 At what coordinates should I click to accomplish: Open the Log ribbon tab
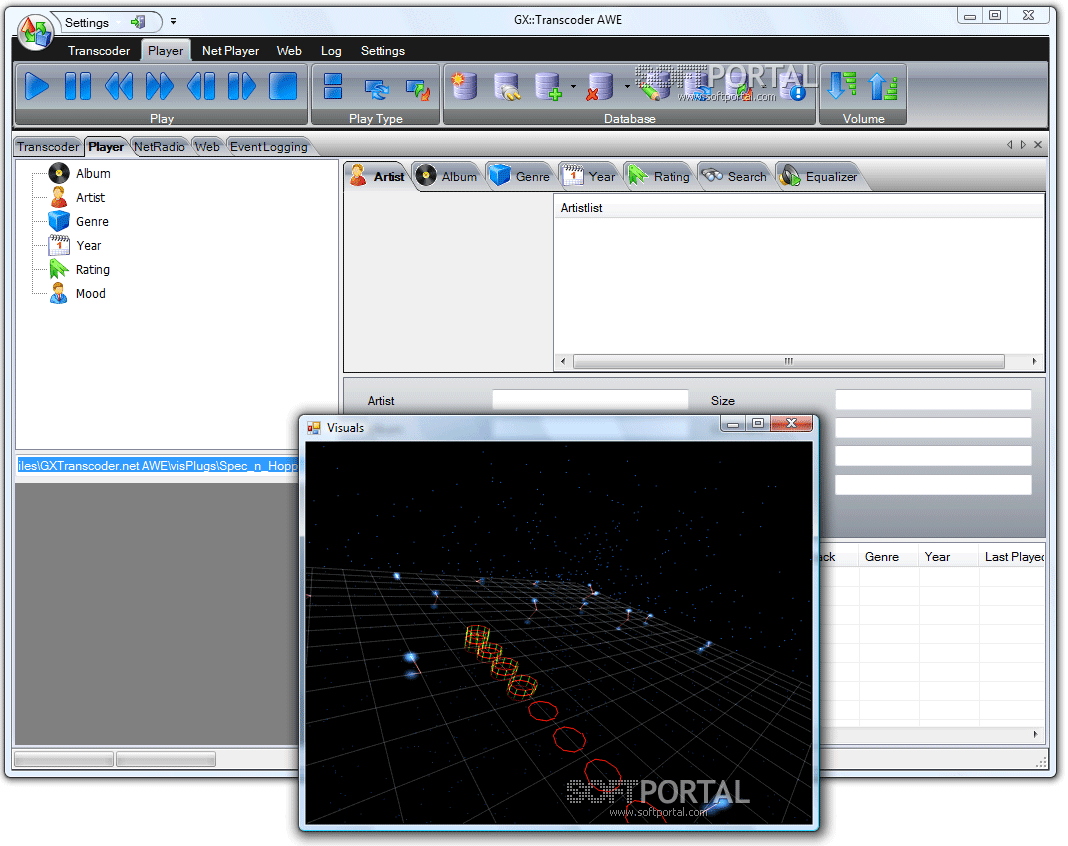click(x=331, y=50)
